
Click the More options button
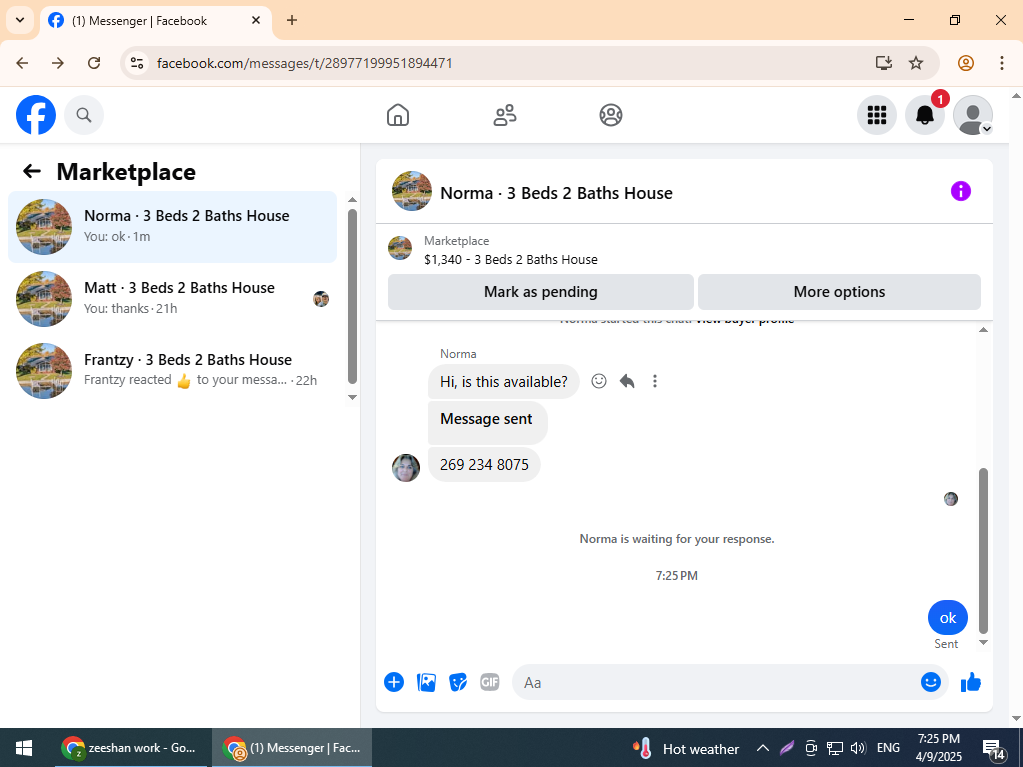839,292
